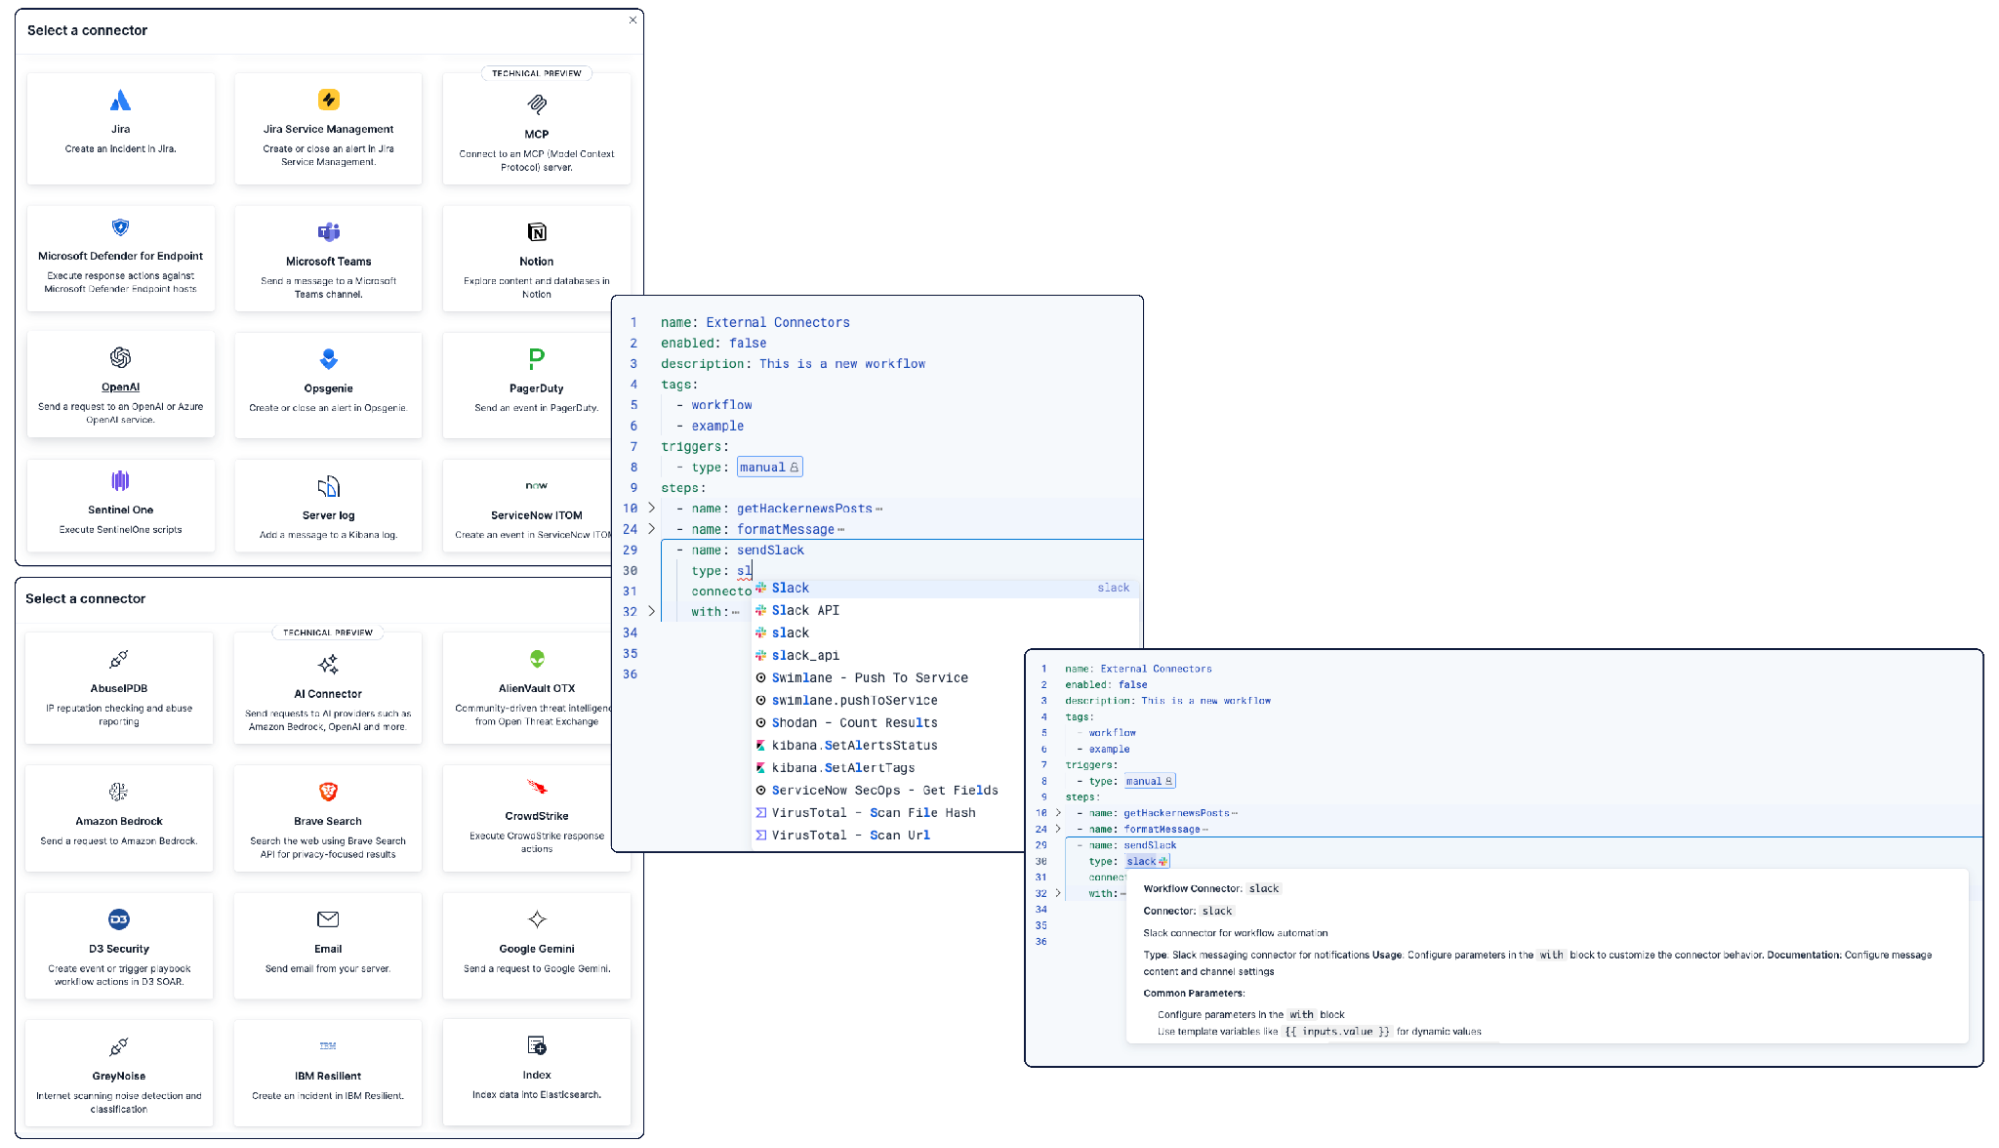Open the Google Gemini connector card
The image size is (1999, 1148).
[536, 945]
